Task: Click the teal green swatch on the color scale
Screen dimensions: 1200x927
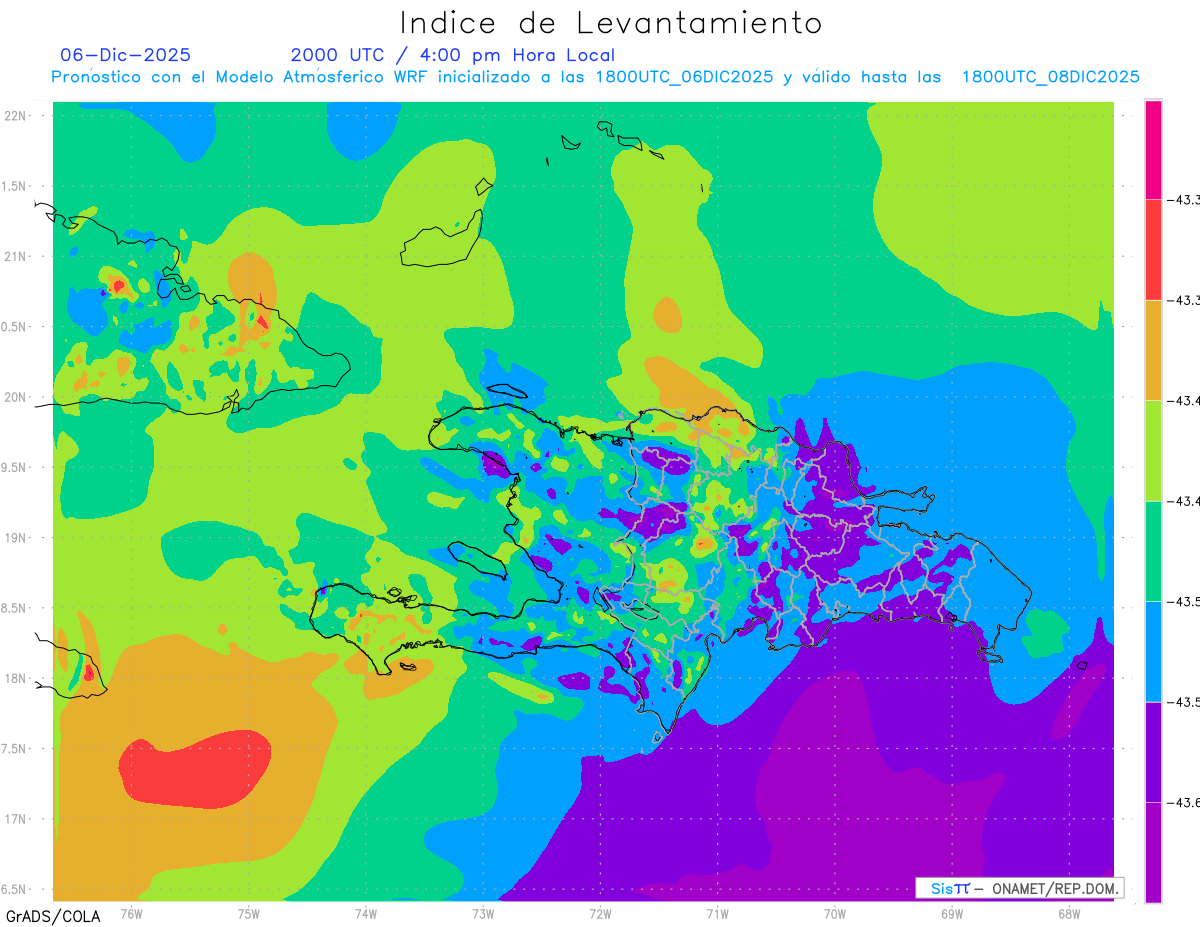Action: [x=1153, y=551]
